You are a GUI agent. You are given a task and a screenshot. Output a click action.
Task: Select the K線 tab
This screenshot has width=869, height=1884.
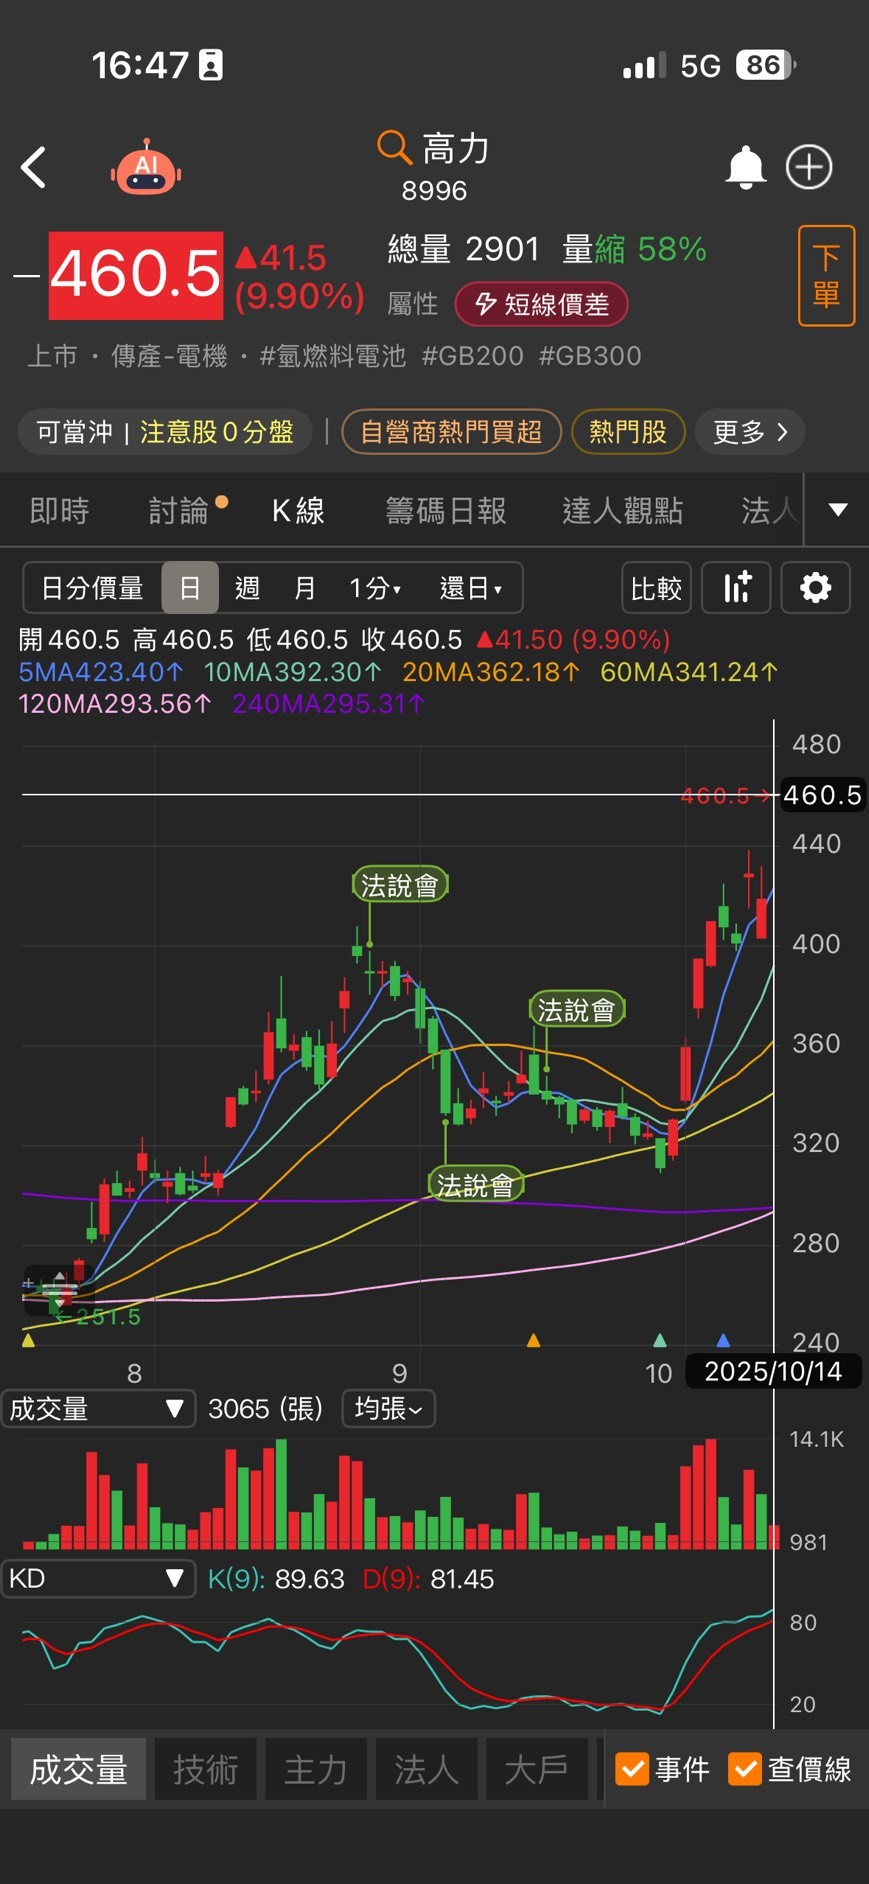coord(298,511)
